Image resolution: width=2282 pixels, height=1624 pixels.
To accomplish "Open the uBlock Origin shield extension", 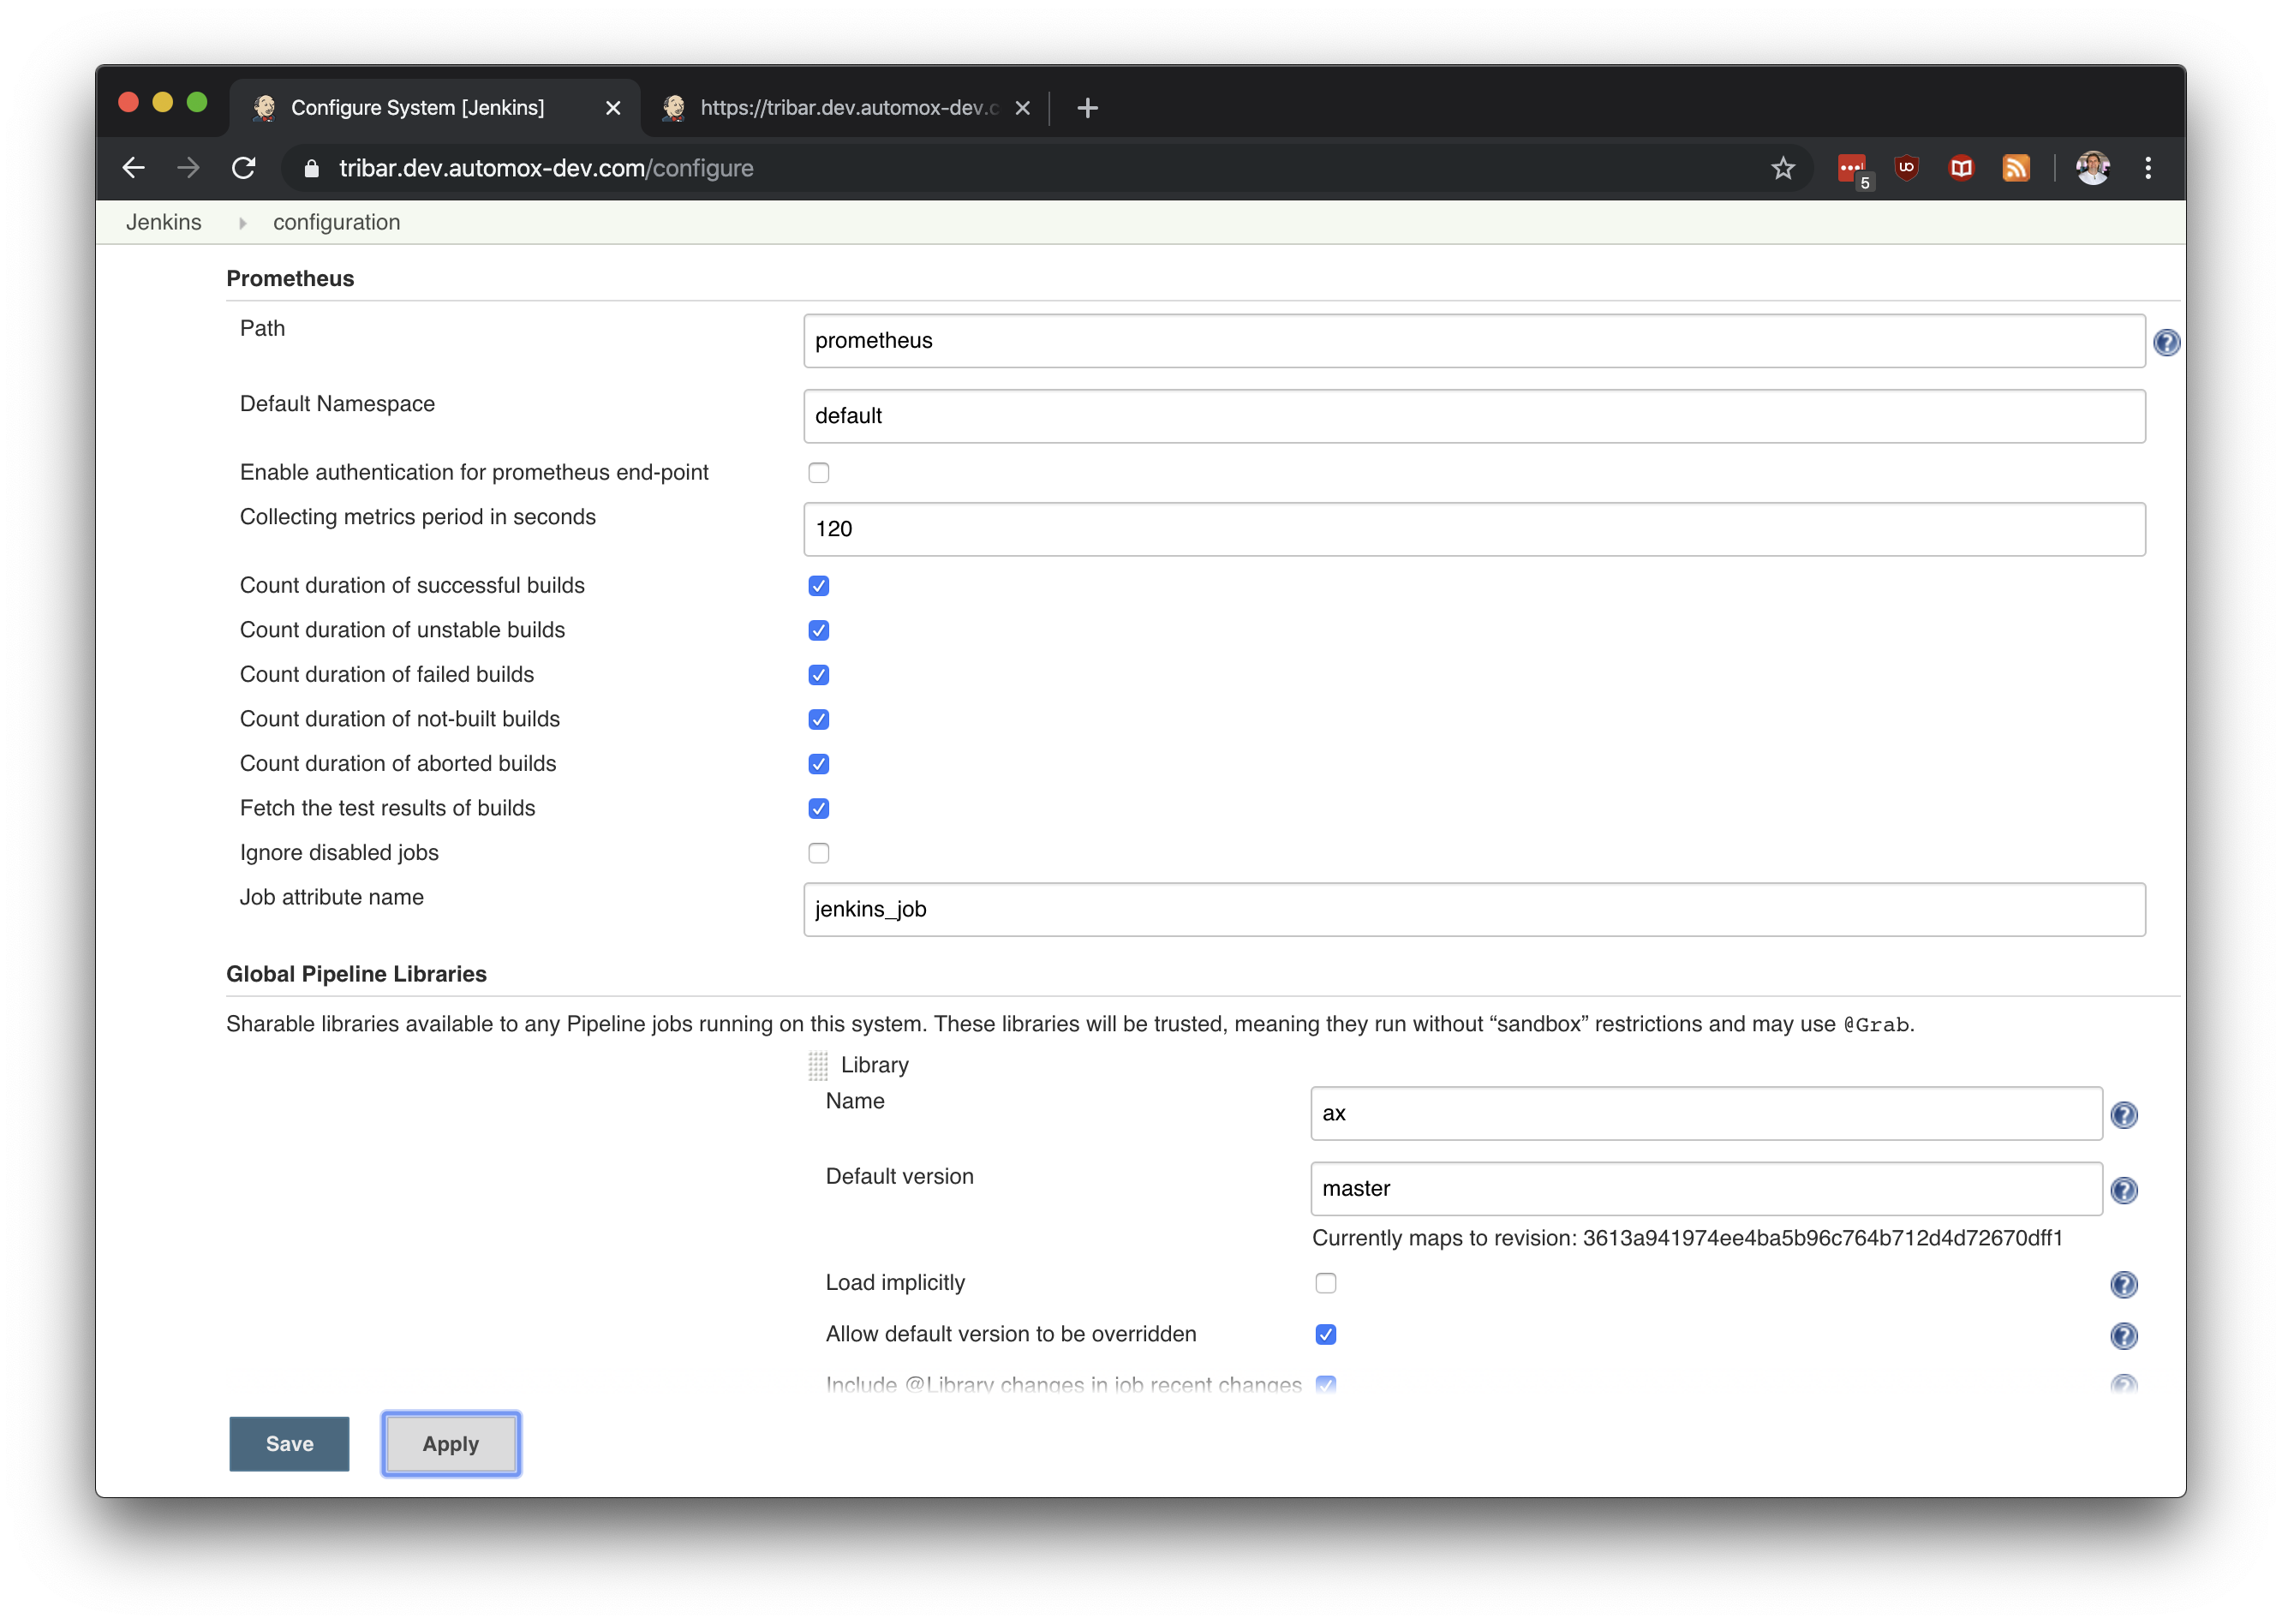I will click(1907, 168).
